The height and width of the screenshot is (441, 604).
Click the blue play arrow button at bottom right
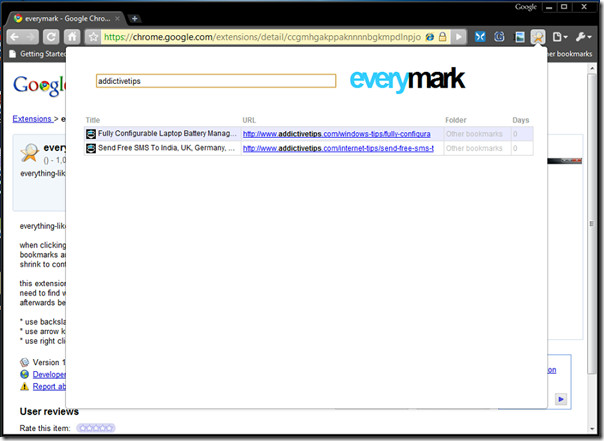tap(560, 399)
